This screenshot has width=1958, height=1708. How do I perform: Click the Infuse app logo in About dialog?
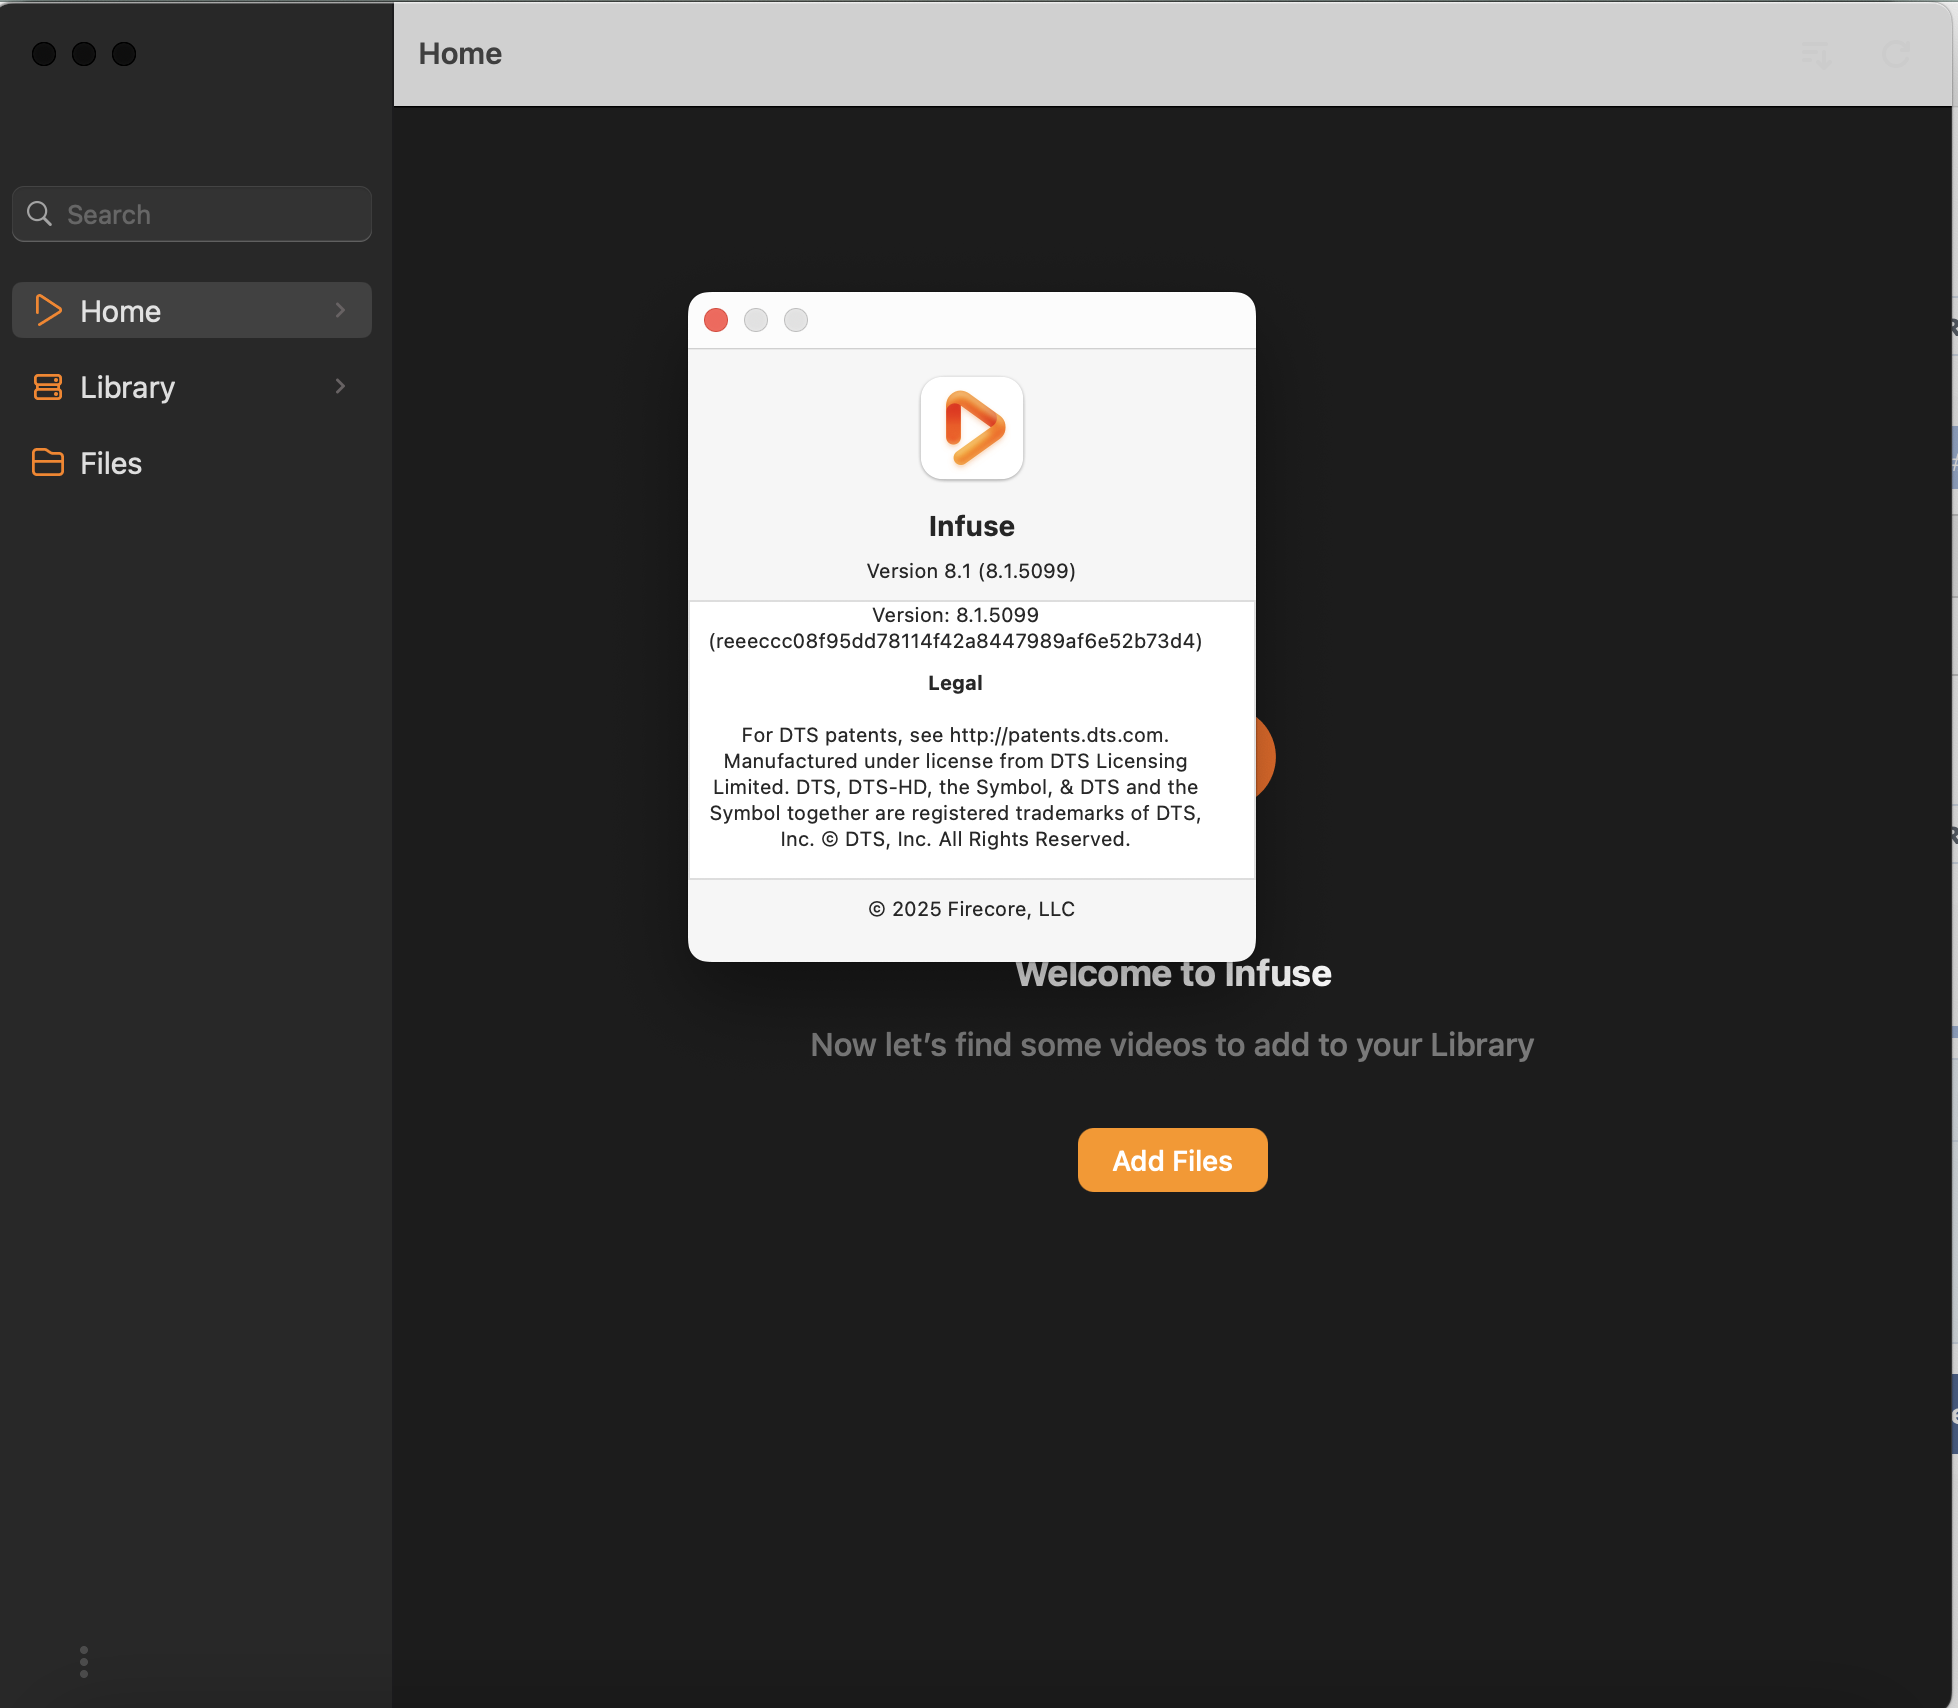pos(971,428)
